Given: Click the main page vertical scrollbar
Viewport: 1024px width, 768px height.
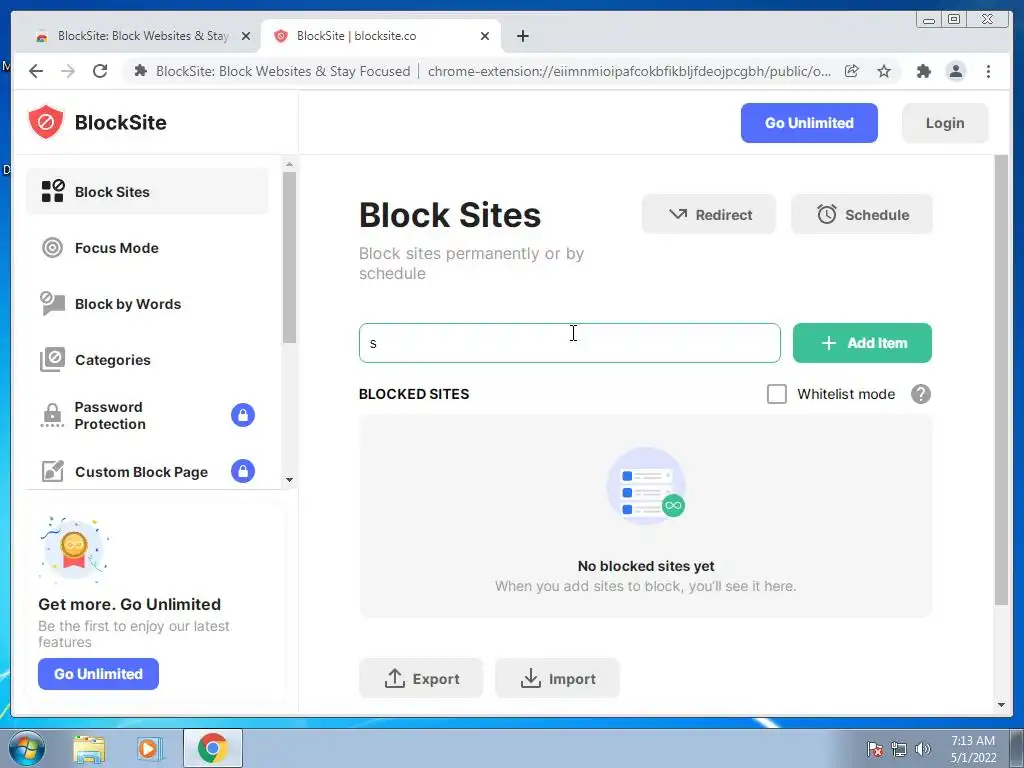Looking at the screenshot, I should tap(1001, 379).
